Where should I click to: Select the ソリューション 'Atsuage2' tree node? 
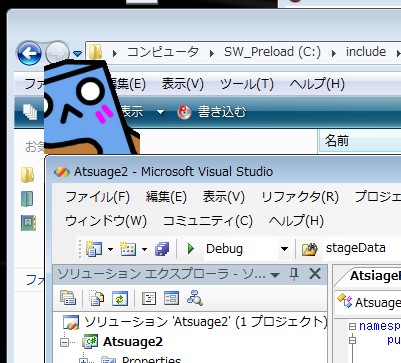coord(195,322)
